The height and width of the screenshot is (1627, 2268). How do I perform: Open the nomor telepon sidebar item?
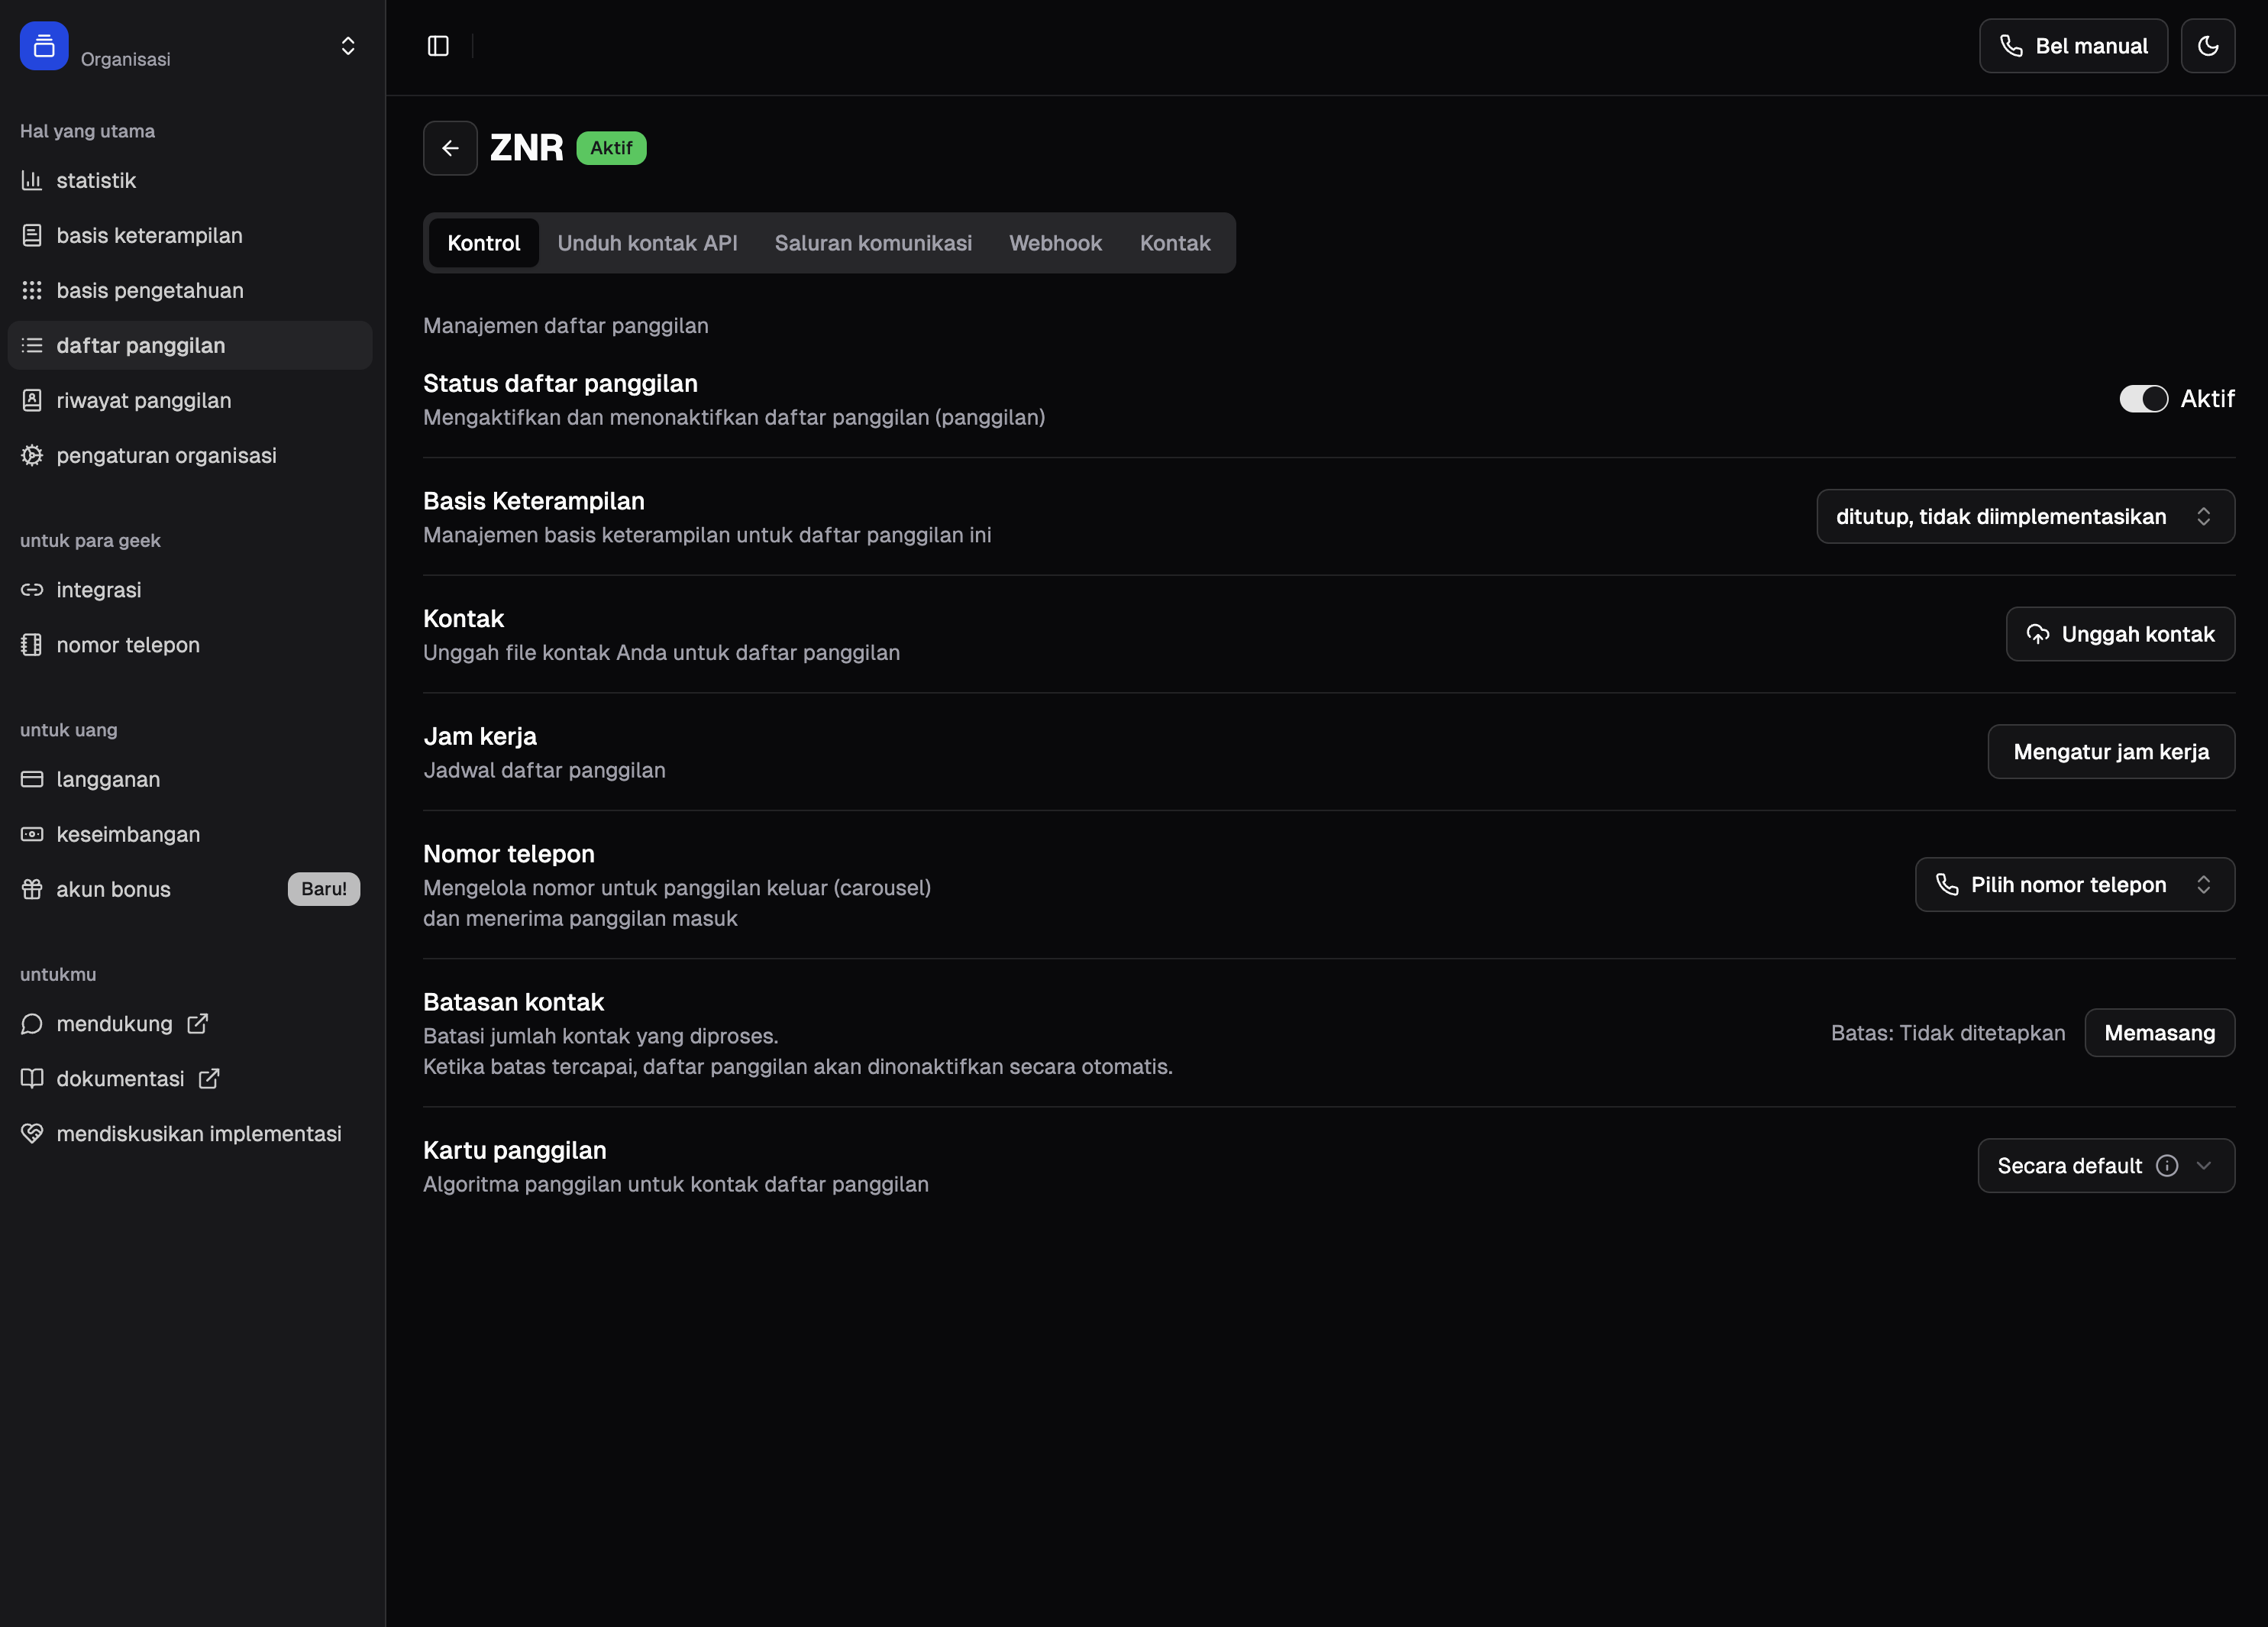coord(127,645)
